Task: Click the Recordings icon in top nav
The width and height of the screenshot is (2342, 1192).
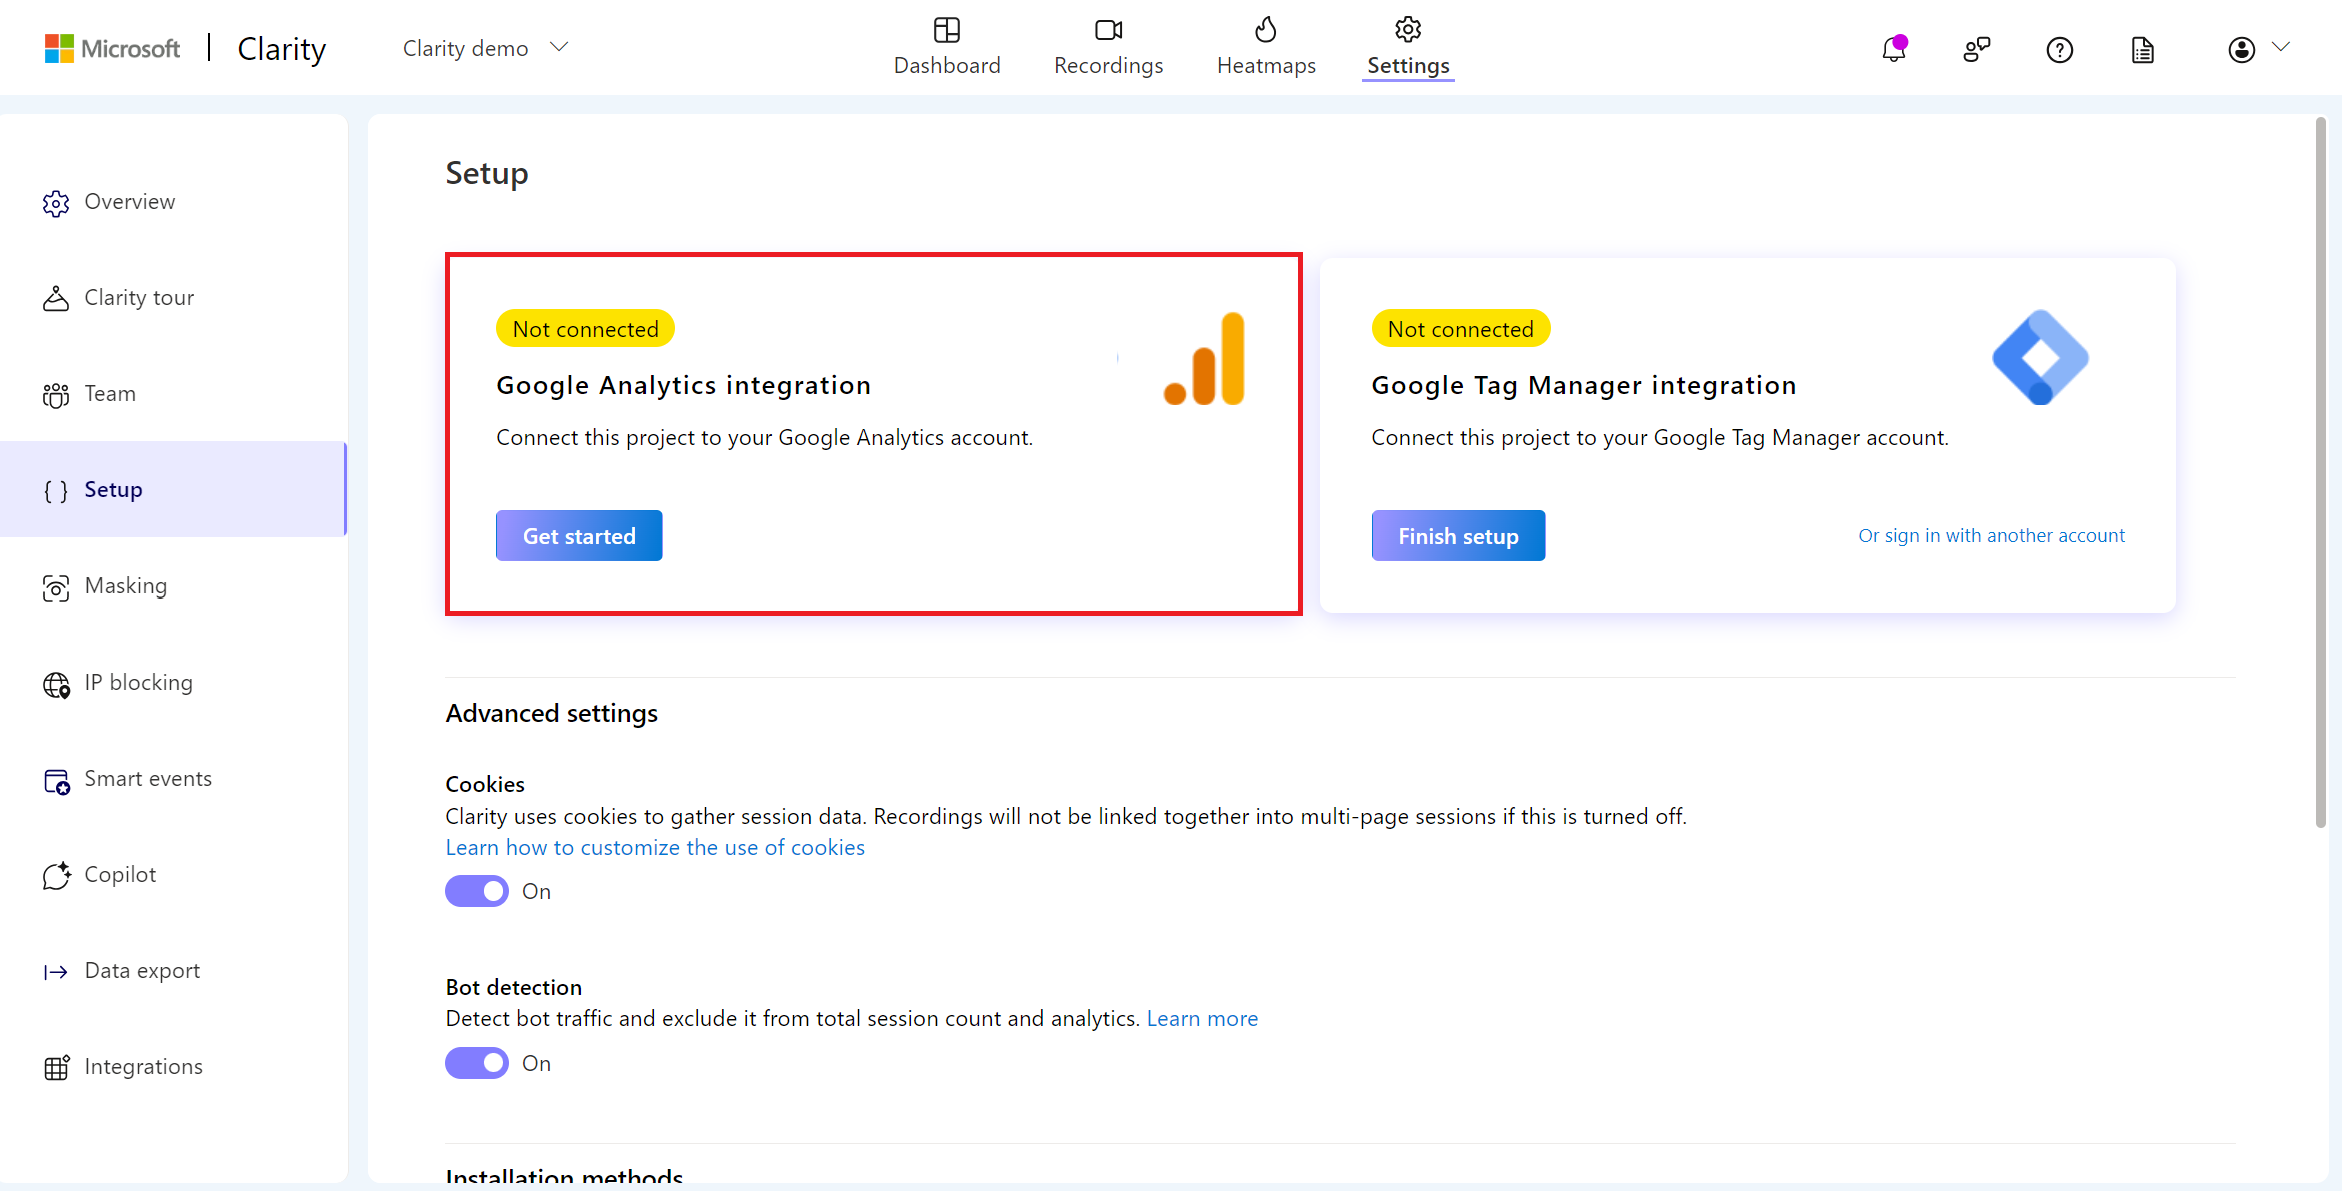Action: coord(1105,29)
